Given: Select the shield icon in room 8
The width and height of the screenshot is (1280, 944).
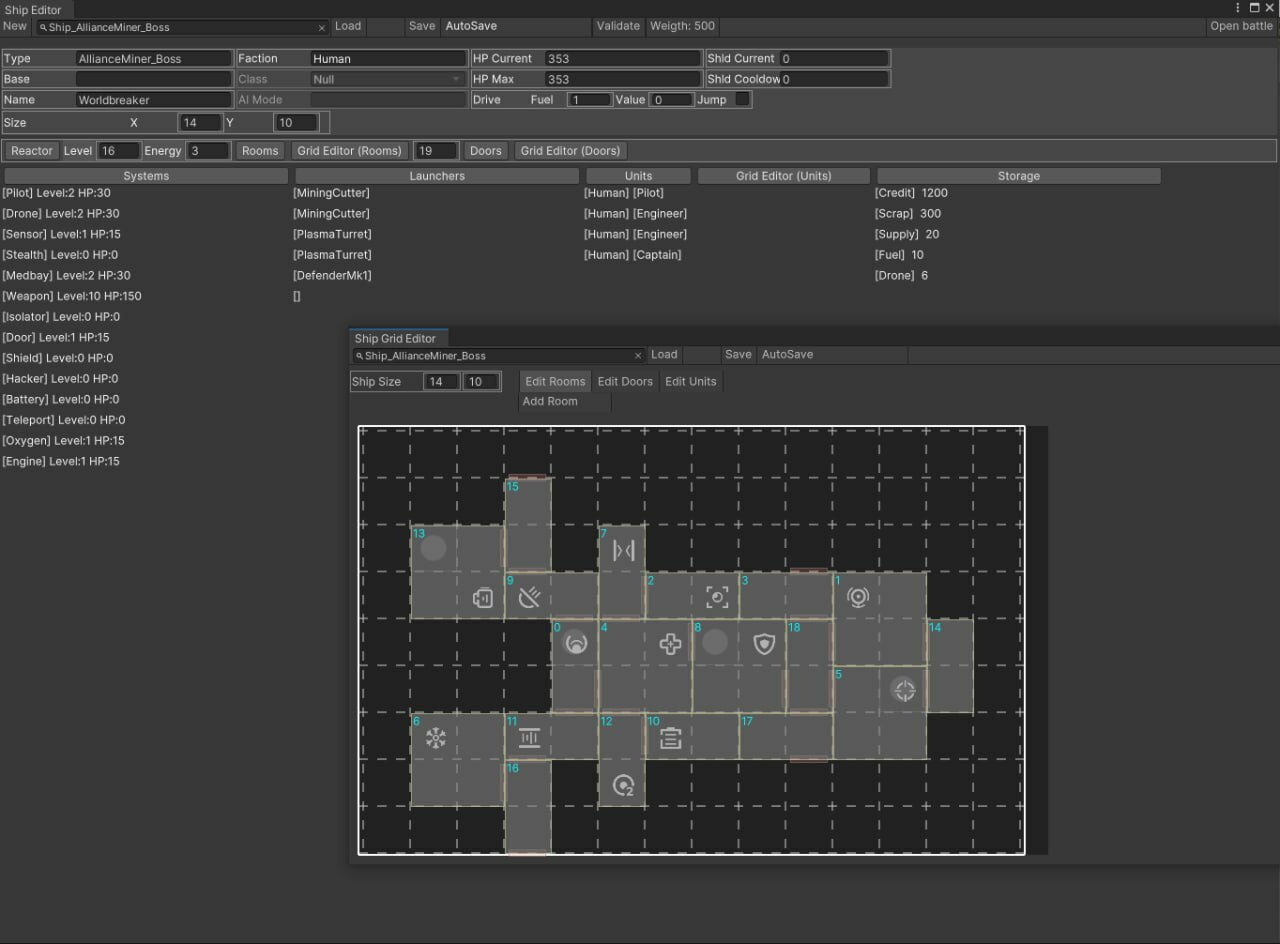Looking at the screenshot, I should (x=764, y=644).
